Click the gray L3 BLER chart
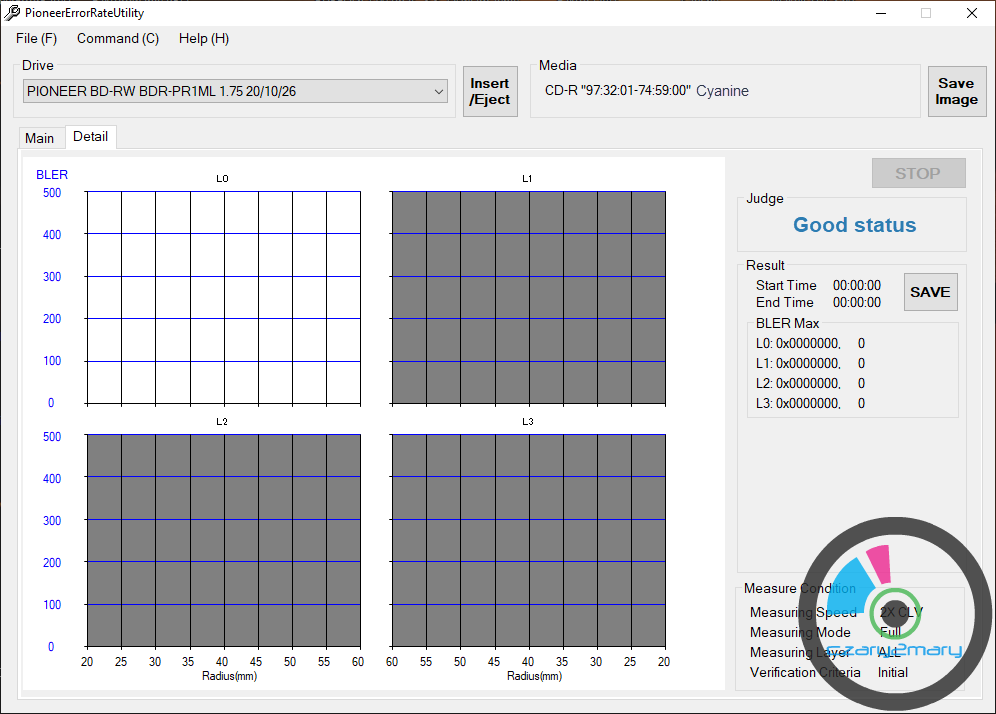 [528, 540]
